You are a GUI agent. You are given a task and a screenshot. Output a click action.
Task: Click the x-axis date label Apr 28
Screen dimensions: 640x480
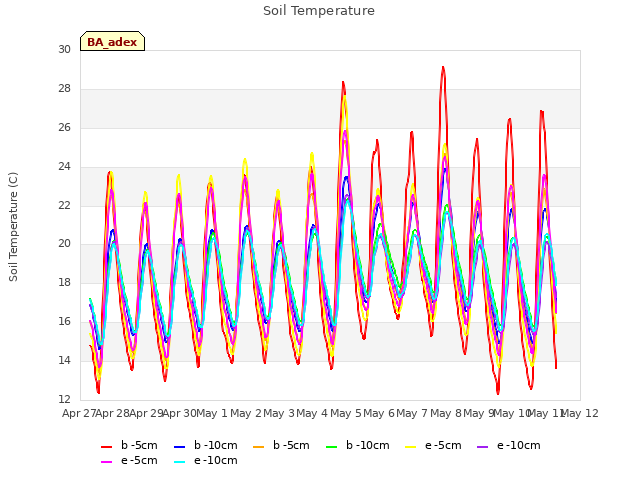[113, 414]
